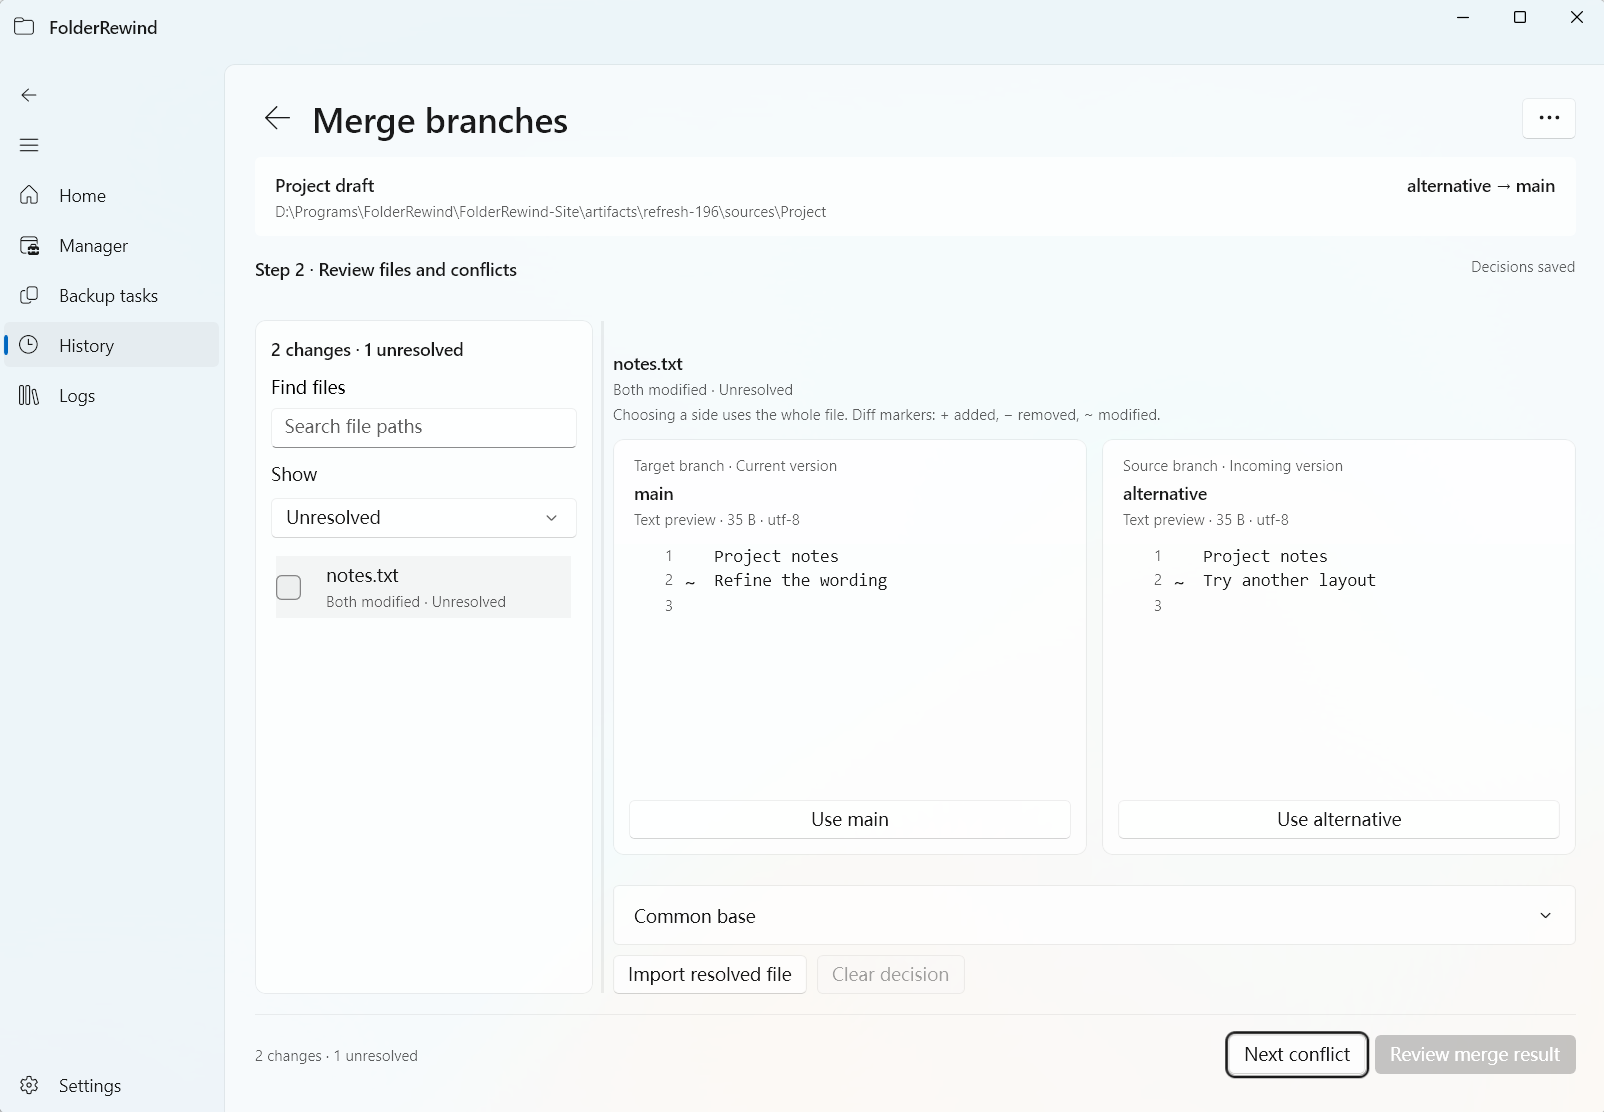Click the Backup tasks copy icon

(x=29, y=295)
